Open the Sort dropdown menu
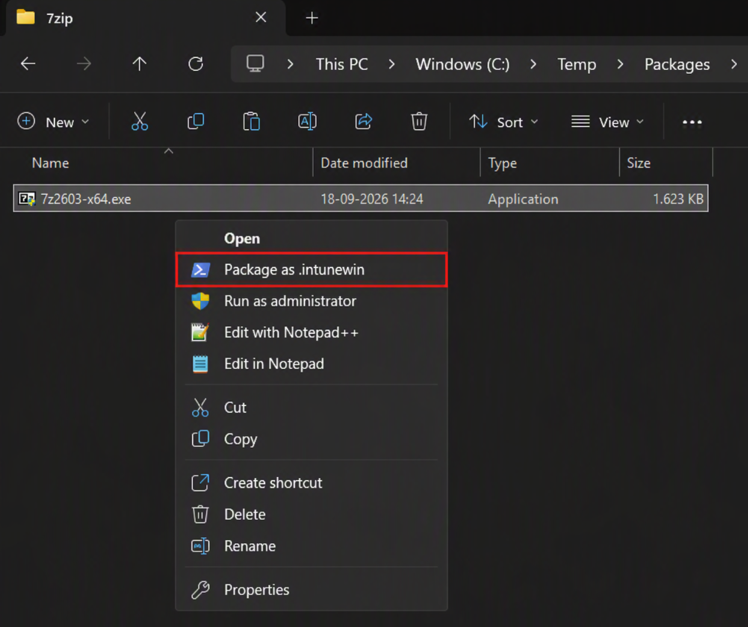Screen dimensions: 748x627 (504, 122)
